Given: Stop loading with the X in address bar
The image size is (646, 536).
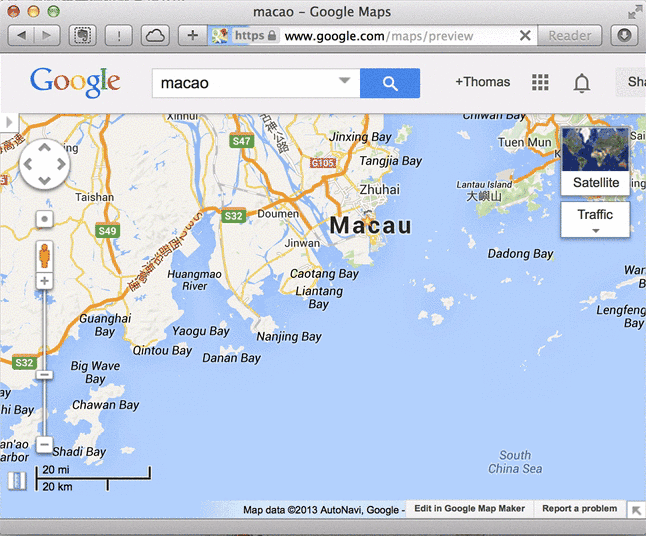Looking at the screenshot, I should [525, 36].
